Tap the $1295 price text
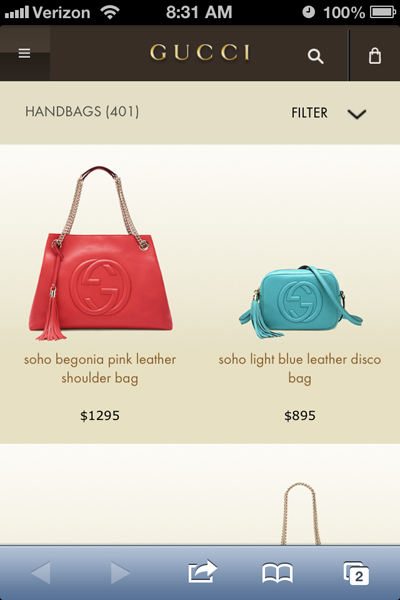 100,416
